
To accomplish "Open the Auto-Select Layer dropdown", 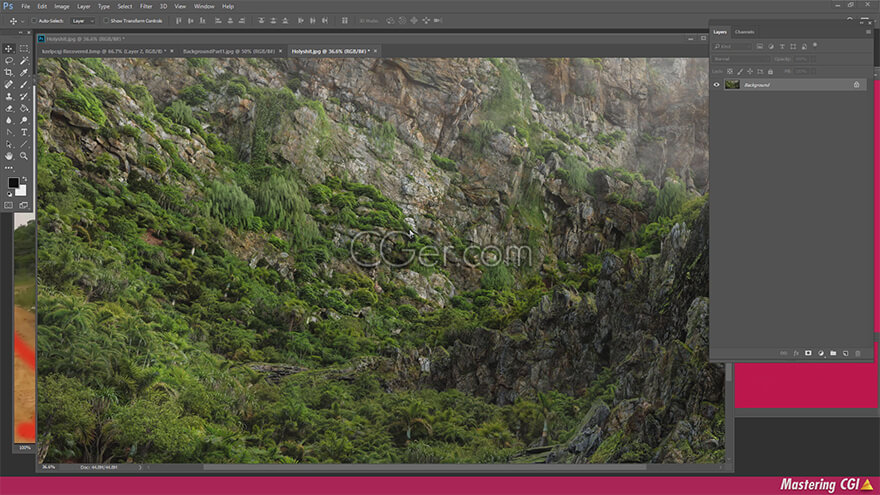I will pos(82,21).
